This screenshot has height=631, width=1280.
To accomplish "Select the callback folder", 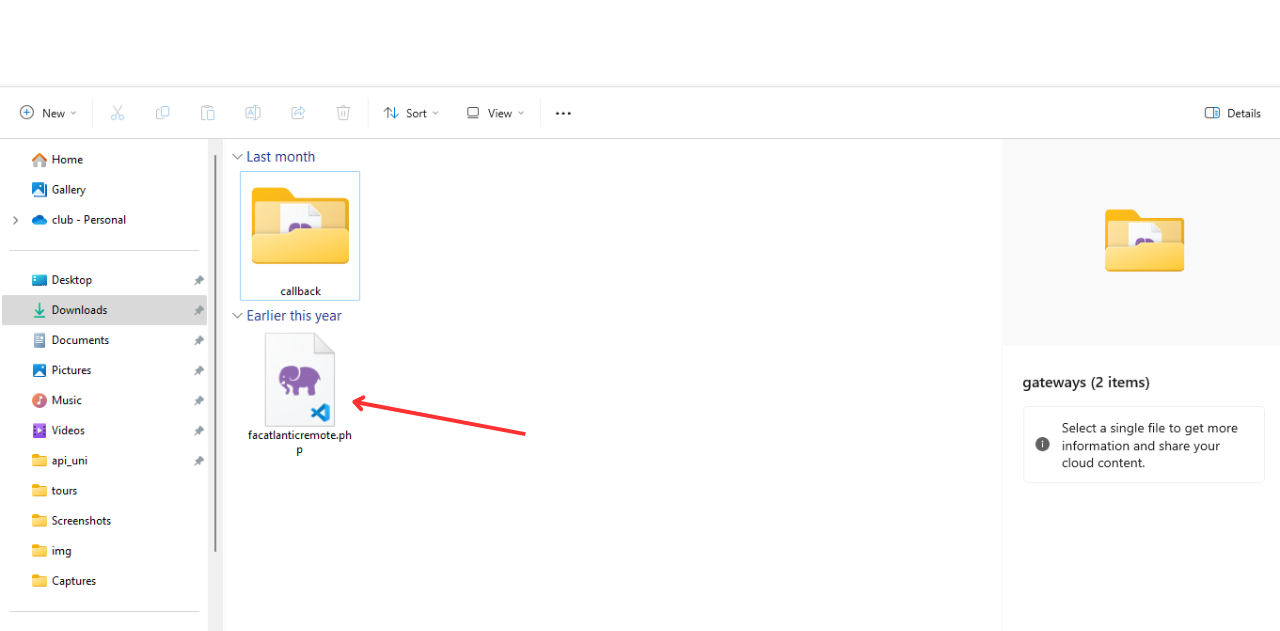I will pyautogui.click(x=300, y=236).
